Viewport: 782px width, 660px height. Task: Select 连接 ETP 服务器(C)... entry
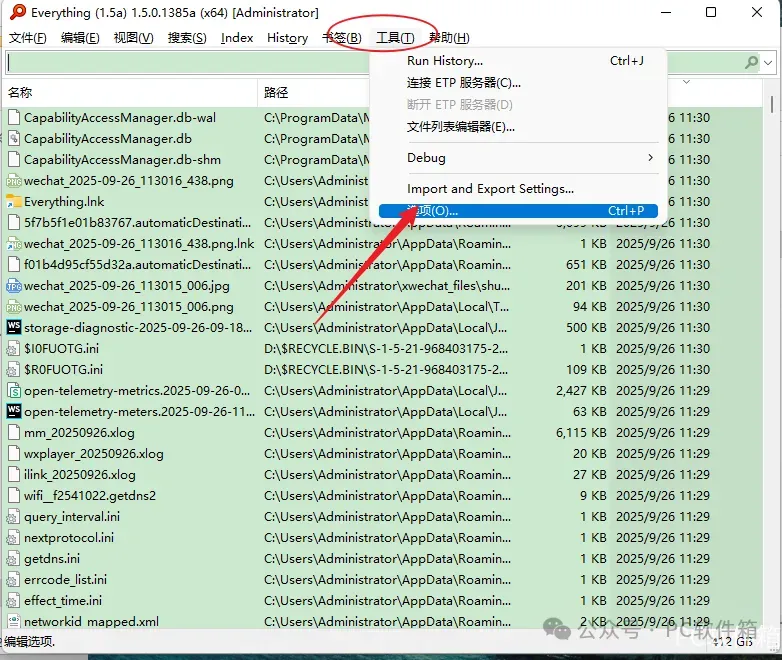[518, 83]
